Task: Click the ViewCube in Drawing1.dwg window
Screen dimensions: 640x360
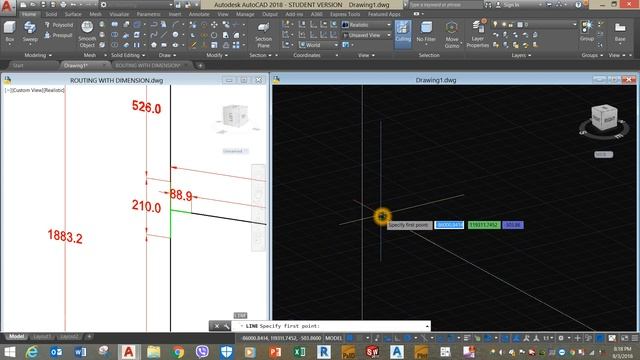Action: click(604, 118)
